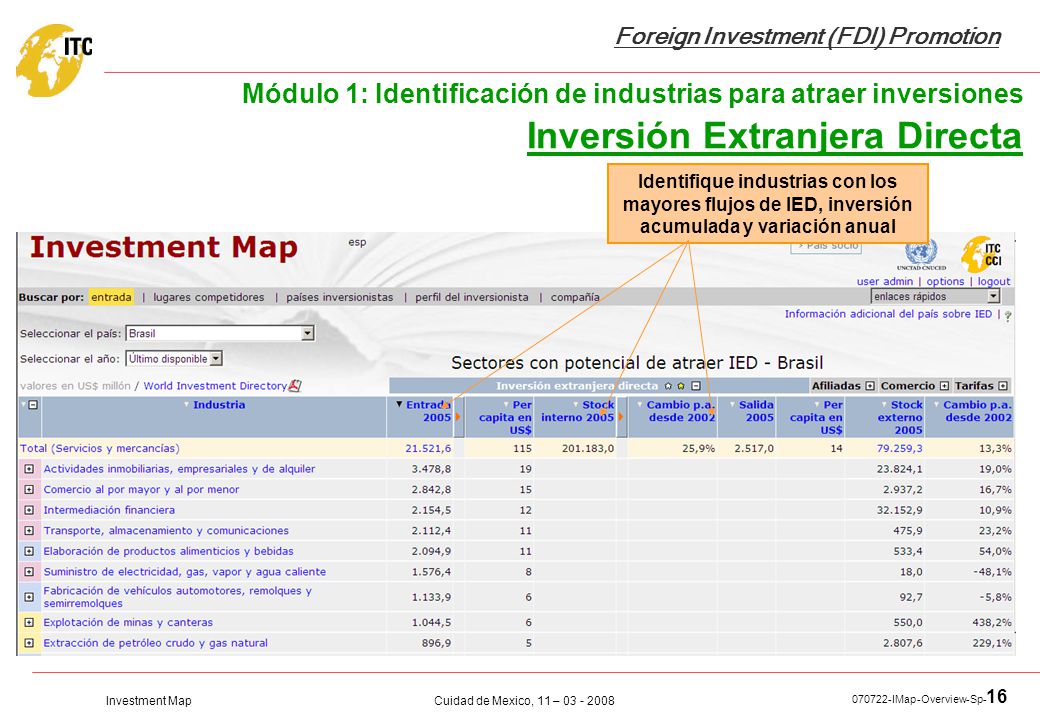Click the user admin link
The height and width of the screenshot is (720, 1040).
(x=885, y=281)
